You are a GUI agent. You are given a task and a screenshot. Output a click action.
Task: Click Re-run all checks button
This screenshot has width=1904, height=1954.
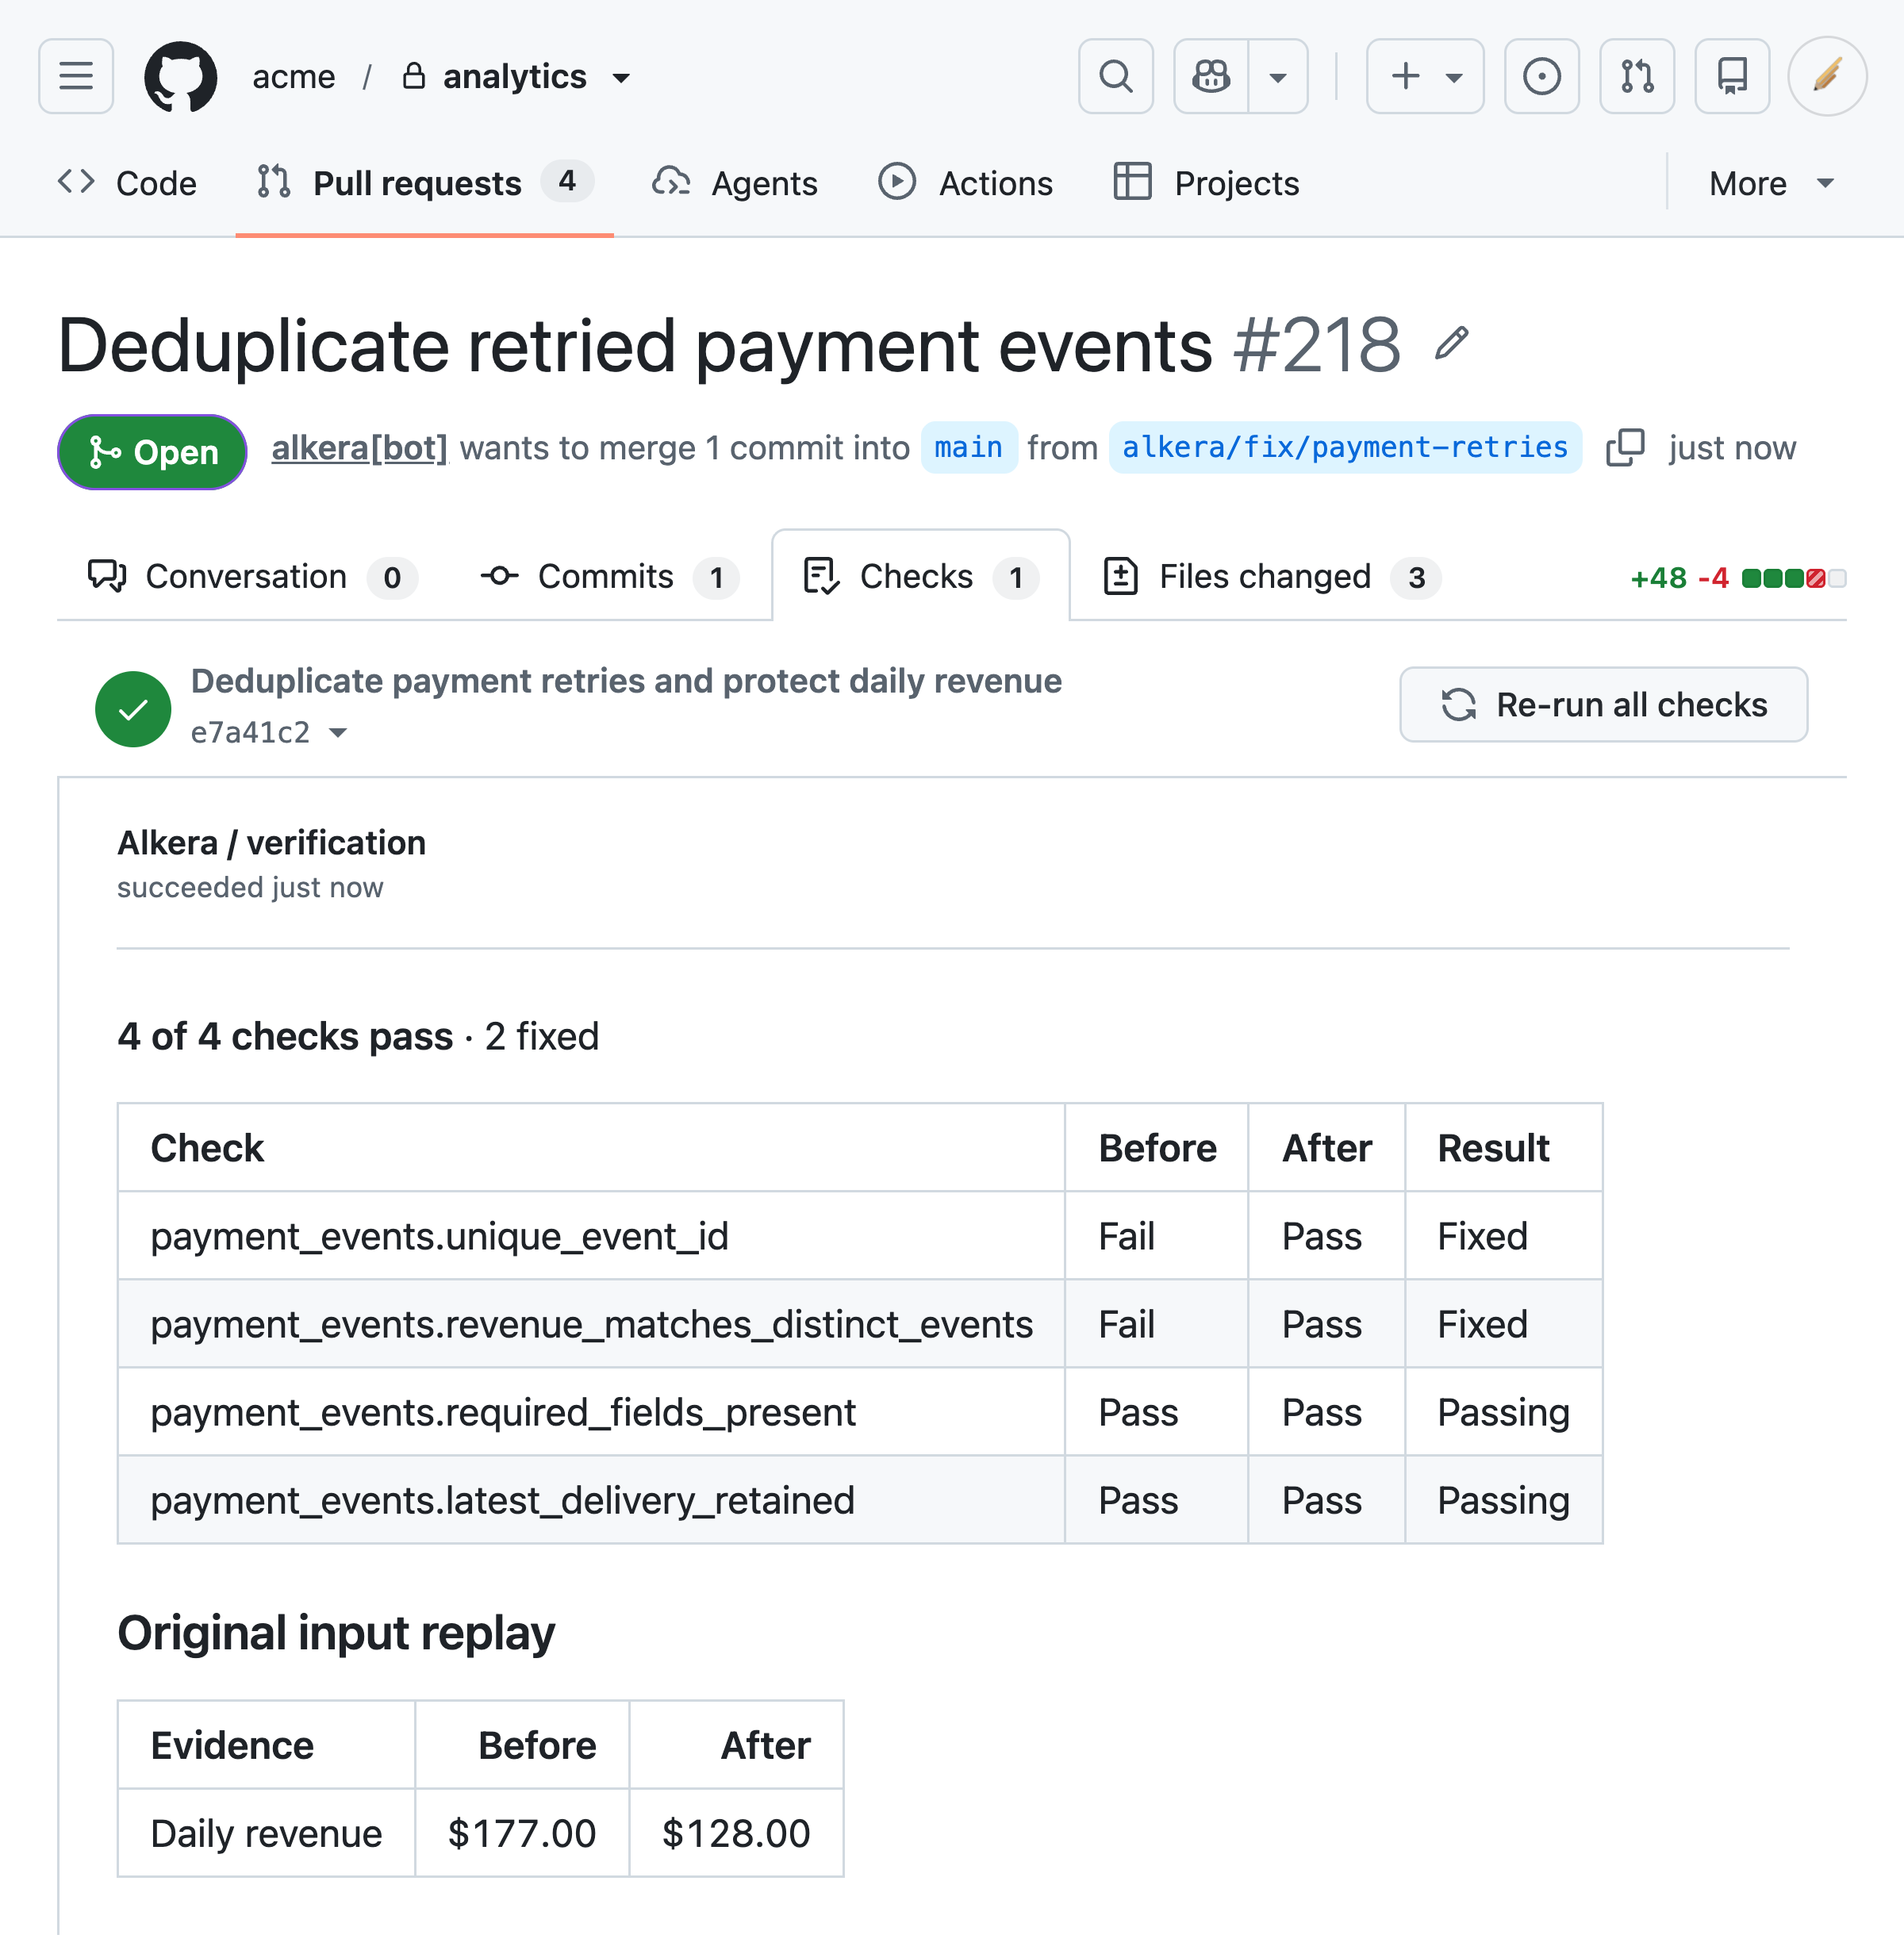[1603, 705]
